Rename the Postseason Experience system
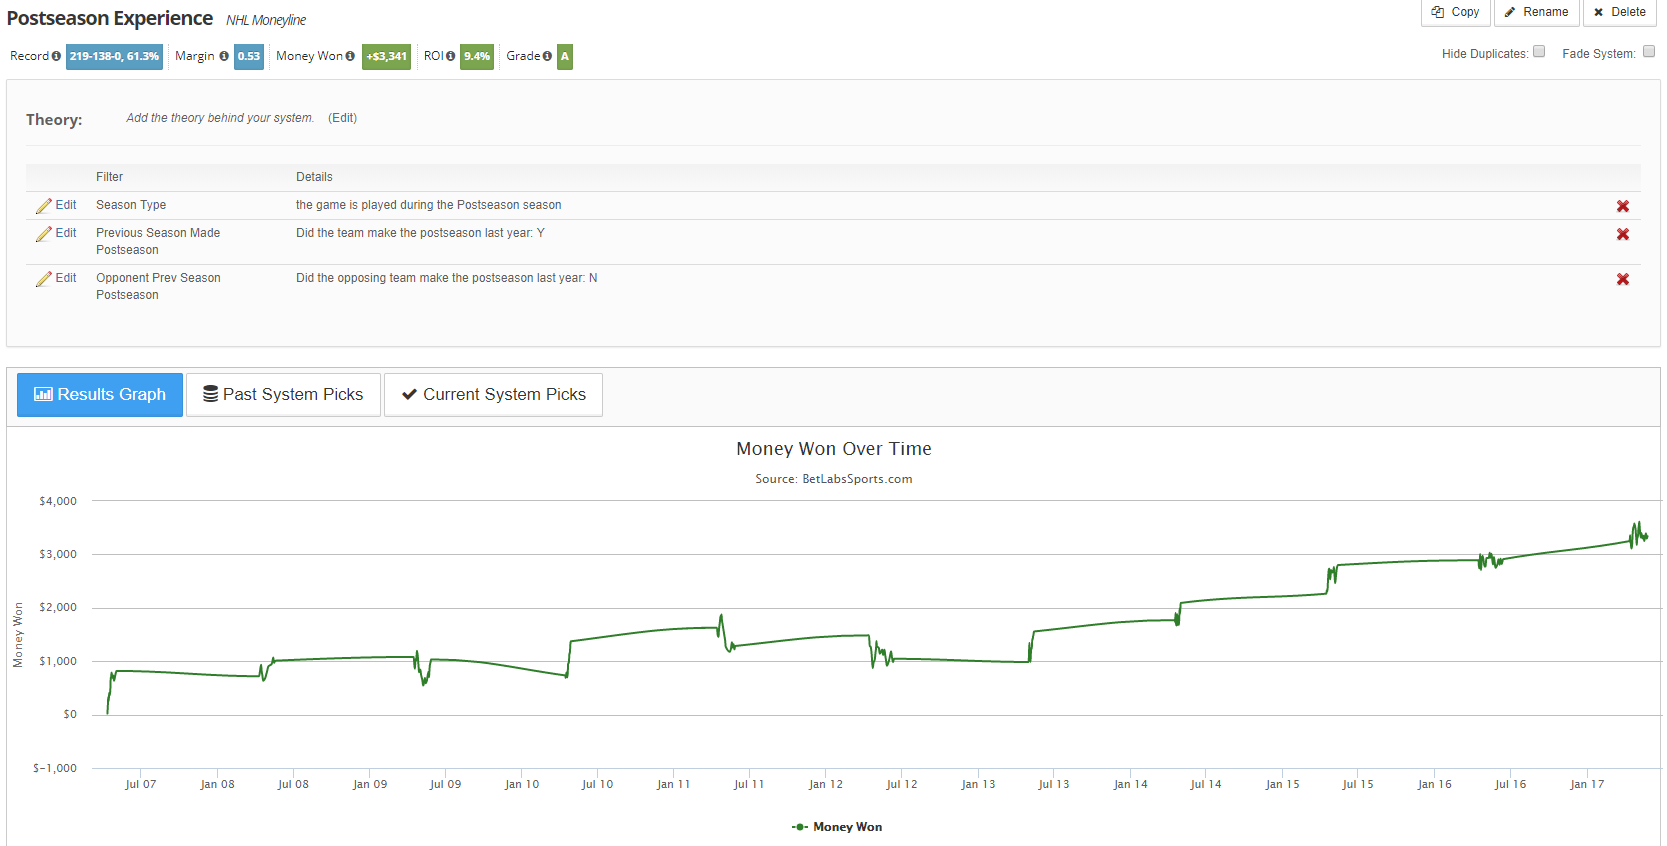 coord(1537,12)
